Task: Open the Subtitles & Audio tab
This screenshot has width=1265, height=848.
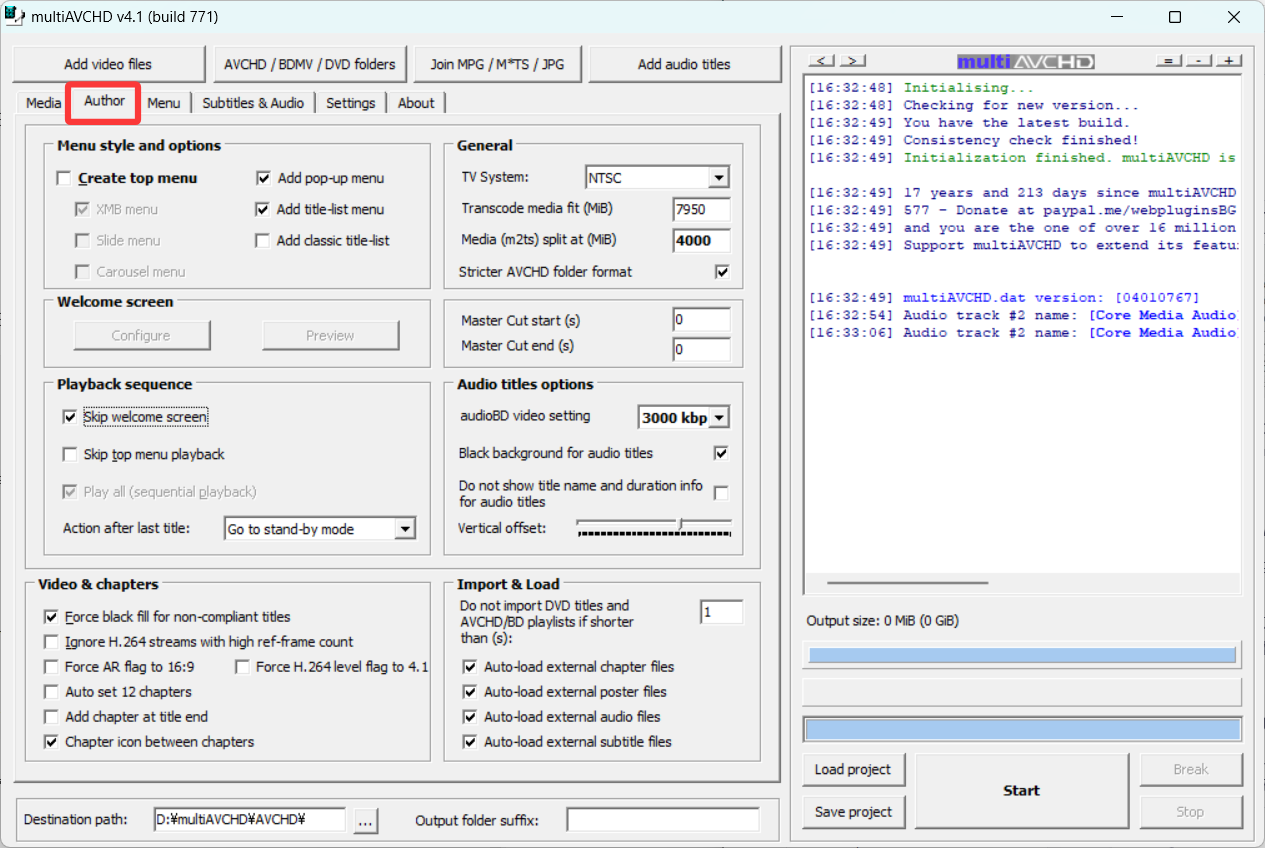Action: 253,103
